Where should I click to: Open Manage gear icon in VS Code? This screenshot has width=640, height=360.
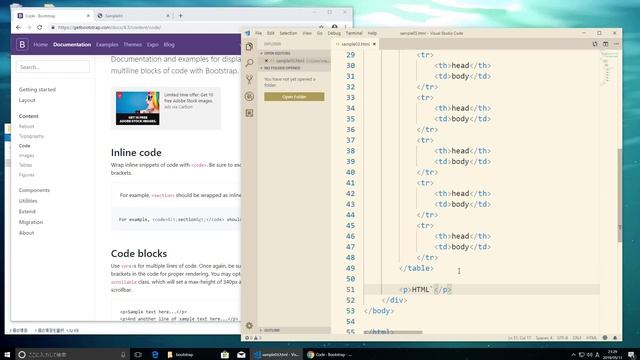coord(249,325)
